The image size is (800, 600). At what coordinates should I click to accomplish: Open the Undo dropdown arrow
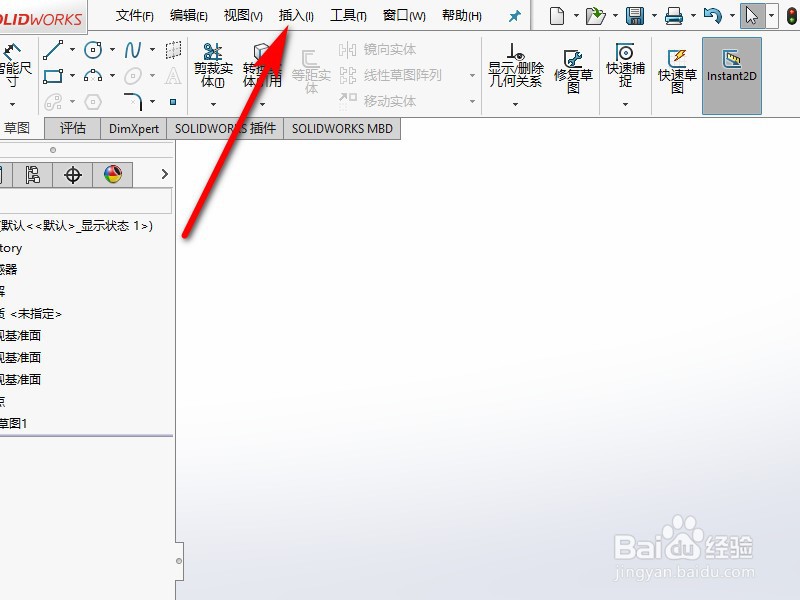(732, 16)
